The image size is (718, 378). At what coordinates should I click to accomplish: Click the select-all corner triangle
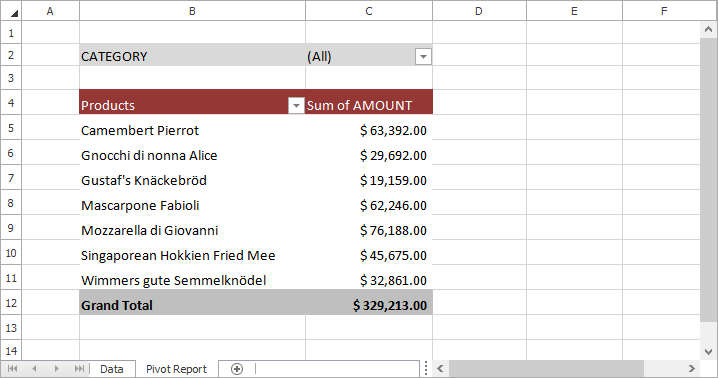tap(11, 11)
